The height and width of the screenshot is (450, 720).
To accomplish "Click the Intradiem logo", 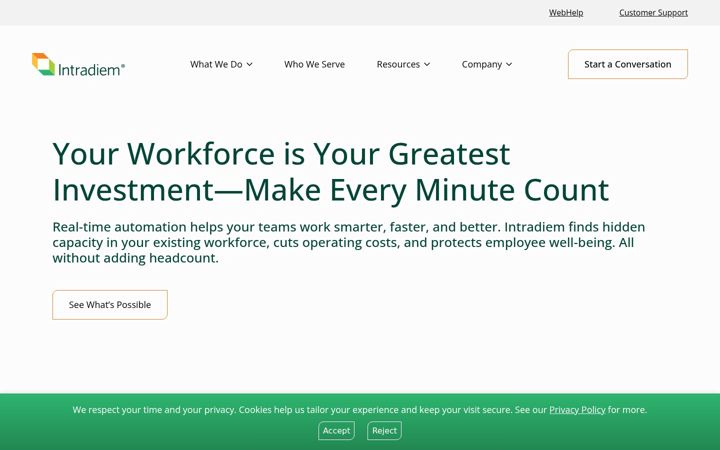I will pyautogui.click(x=79, y=64).
